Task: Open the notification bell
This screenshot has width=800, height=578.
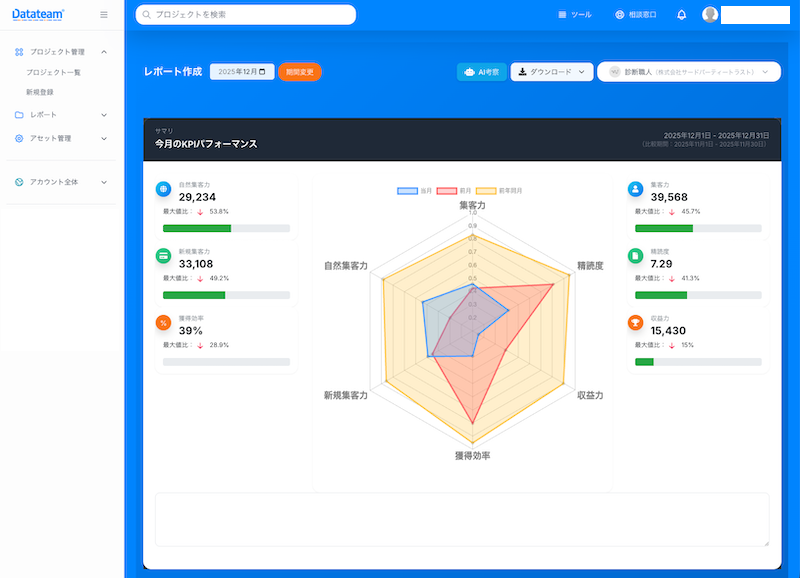Action: coord(681,15)
